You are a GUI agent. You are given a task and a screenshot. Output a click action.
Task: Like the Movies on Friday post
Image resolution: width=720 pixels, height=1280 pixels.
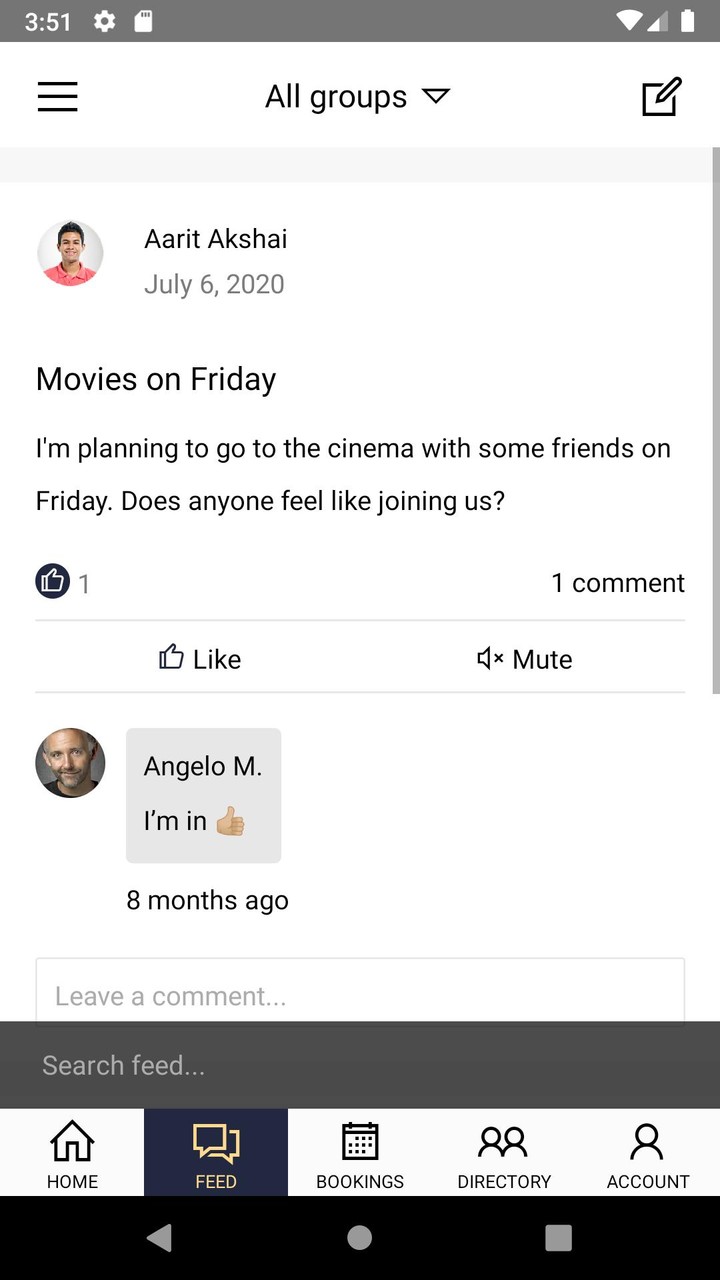[x=200, y=658]
